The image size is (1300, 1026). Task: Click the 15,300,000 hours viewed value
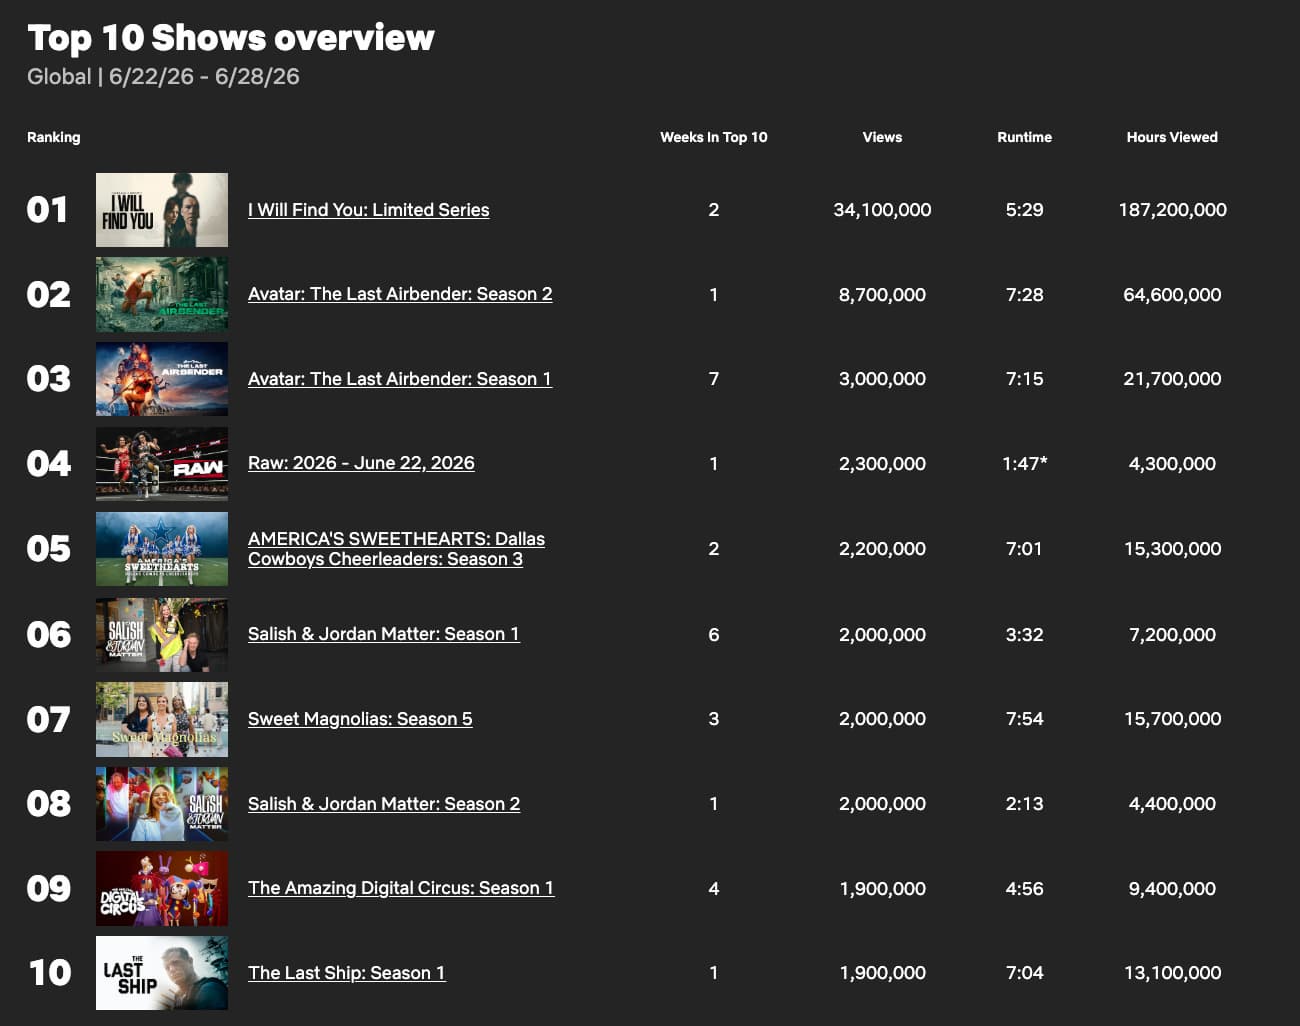(x=1172, y=549)
